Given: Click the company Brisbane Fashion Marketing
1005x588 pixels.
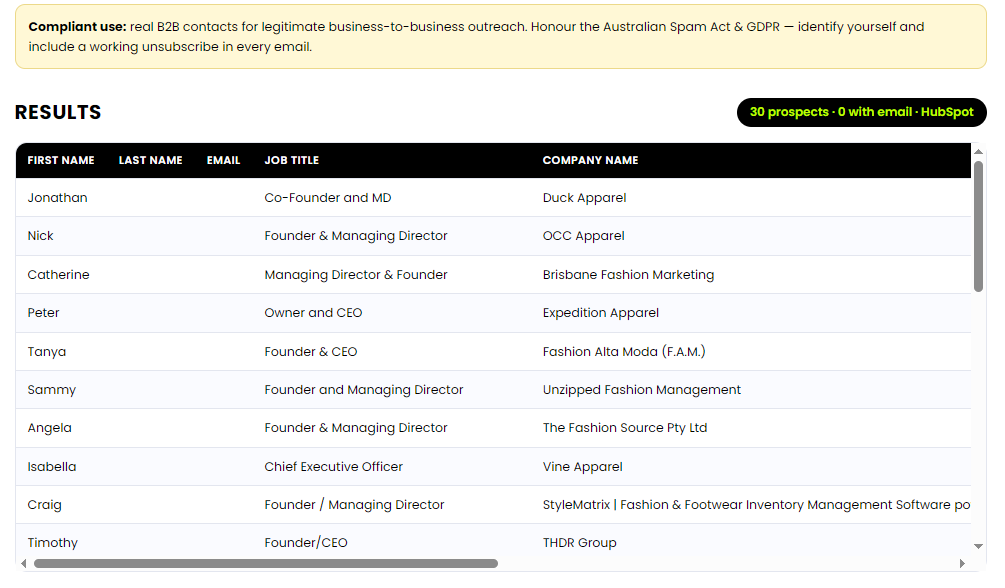Looking at the screenshot, I should point(628,274).
